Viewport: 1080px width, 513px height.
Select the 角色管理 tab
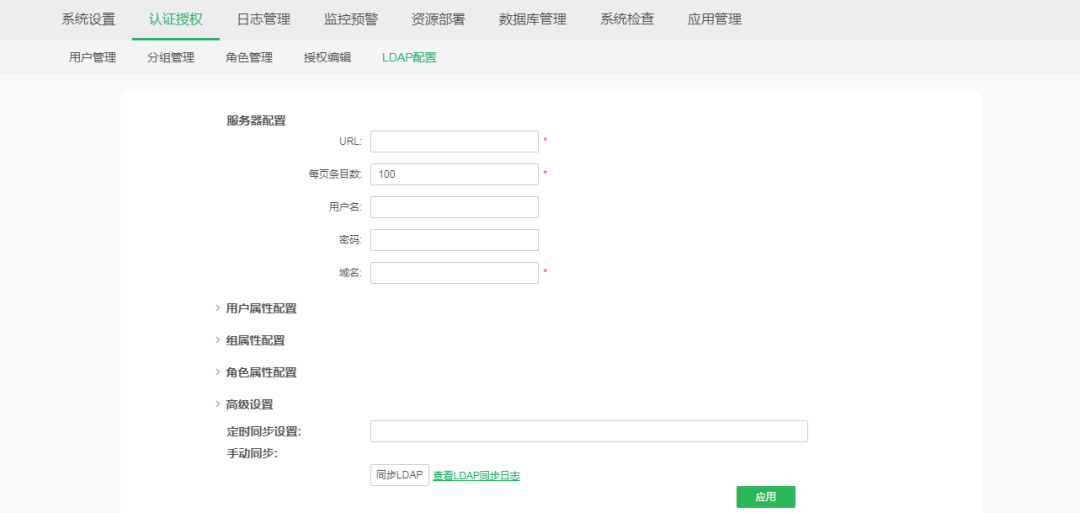coord(249,57)
